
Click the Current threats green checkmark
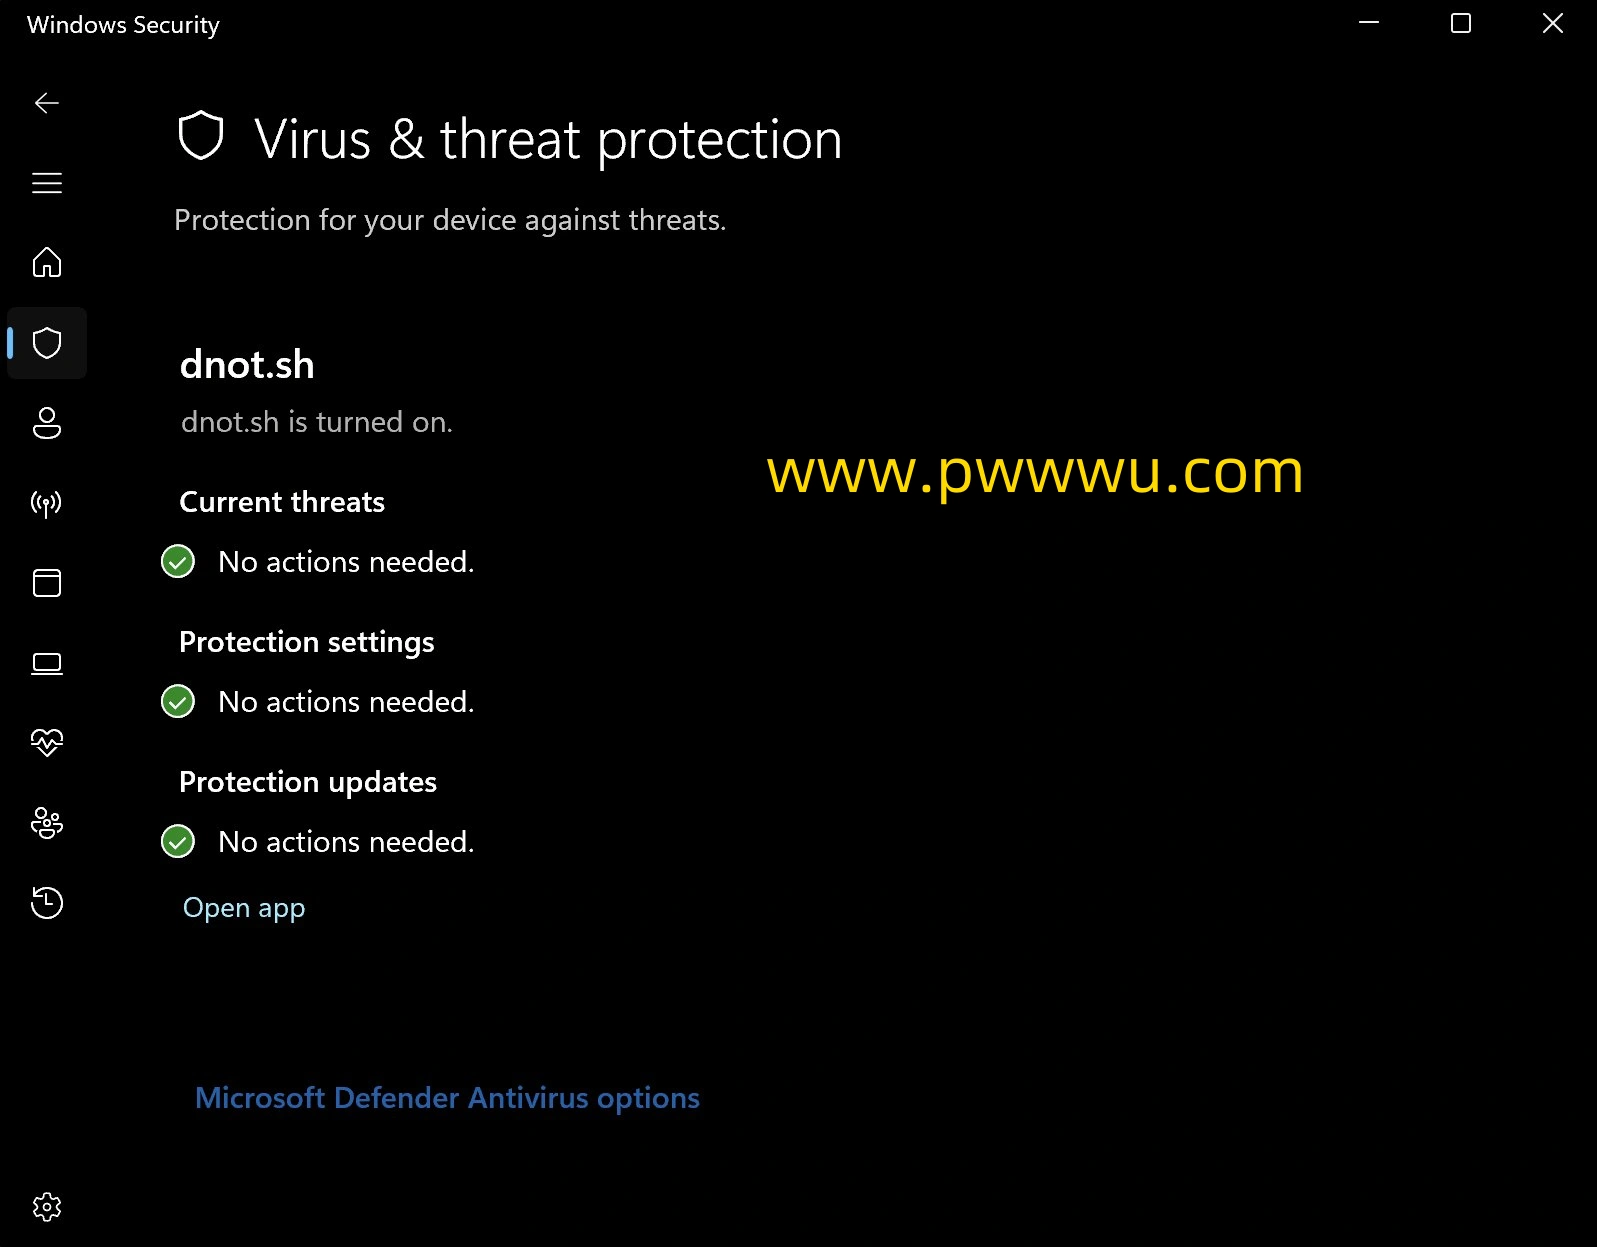tap(178, 562)
